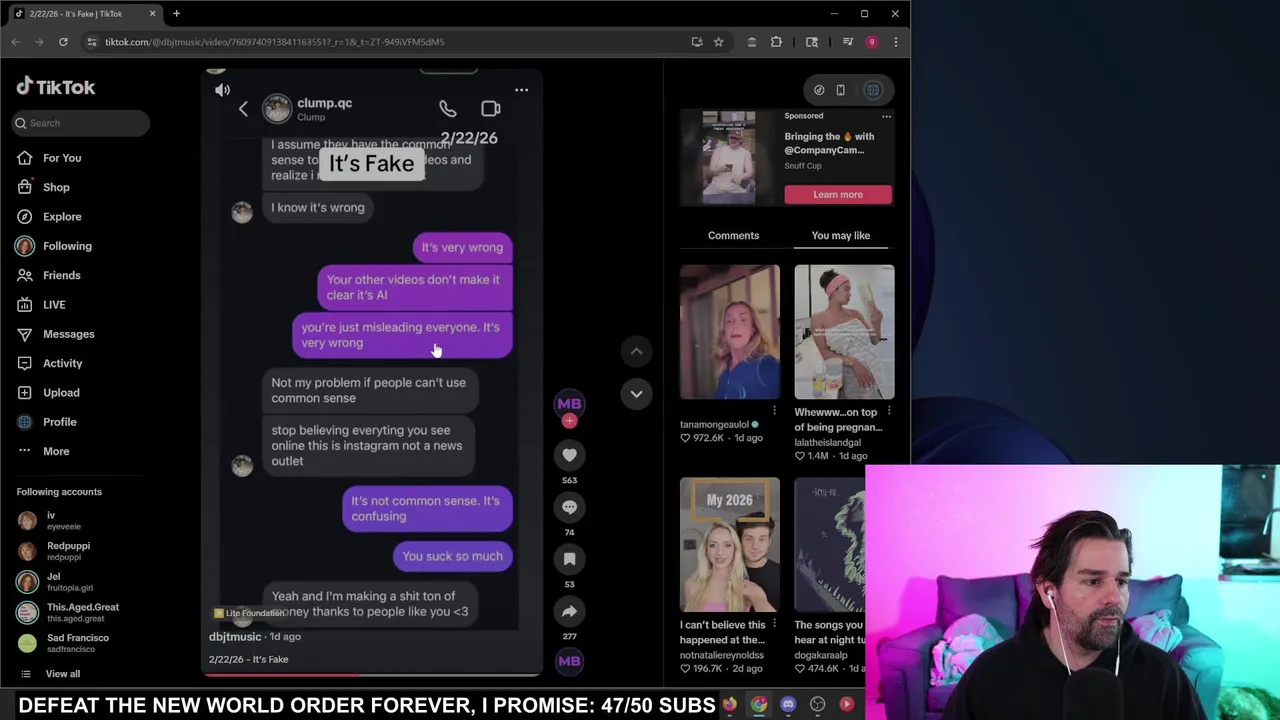This screenshot has height=720, width=1280.
Task: Open the Chrome three-dot menu
Action: click(x=895, y=42)
